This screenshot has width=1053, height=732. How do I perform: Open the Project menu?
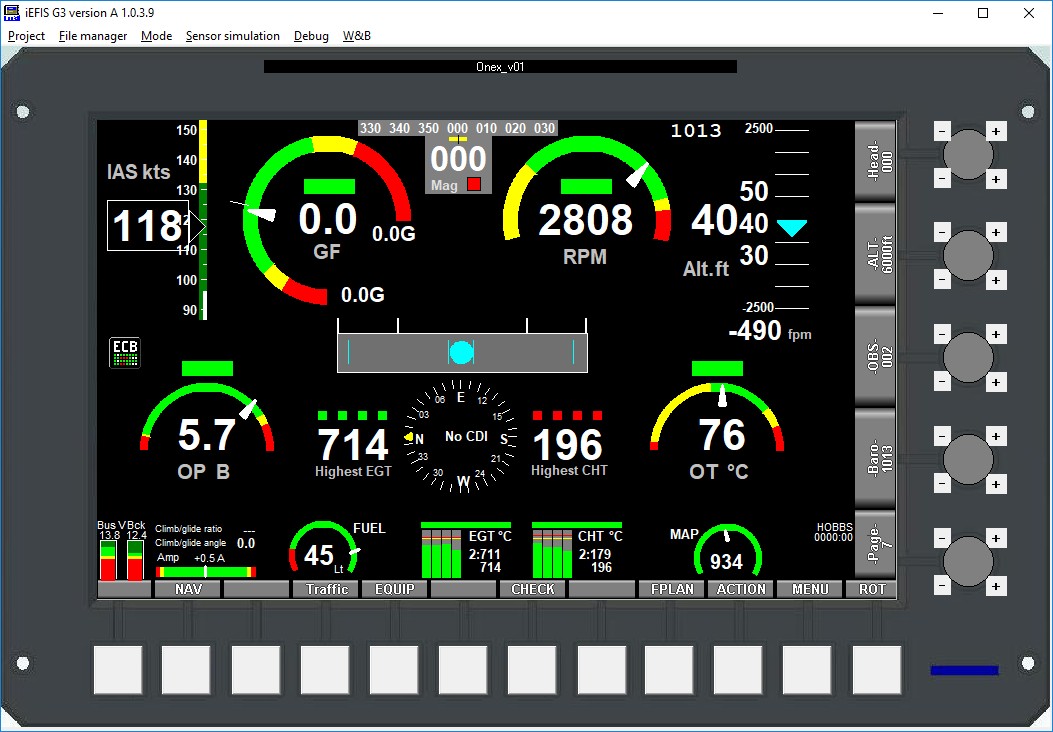click(26, 35)
